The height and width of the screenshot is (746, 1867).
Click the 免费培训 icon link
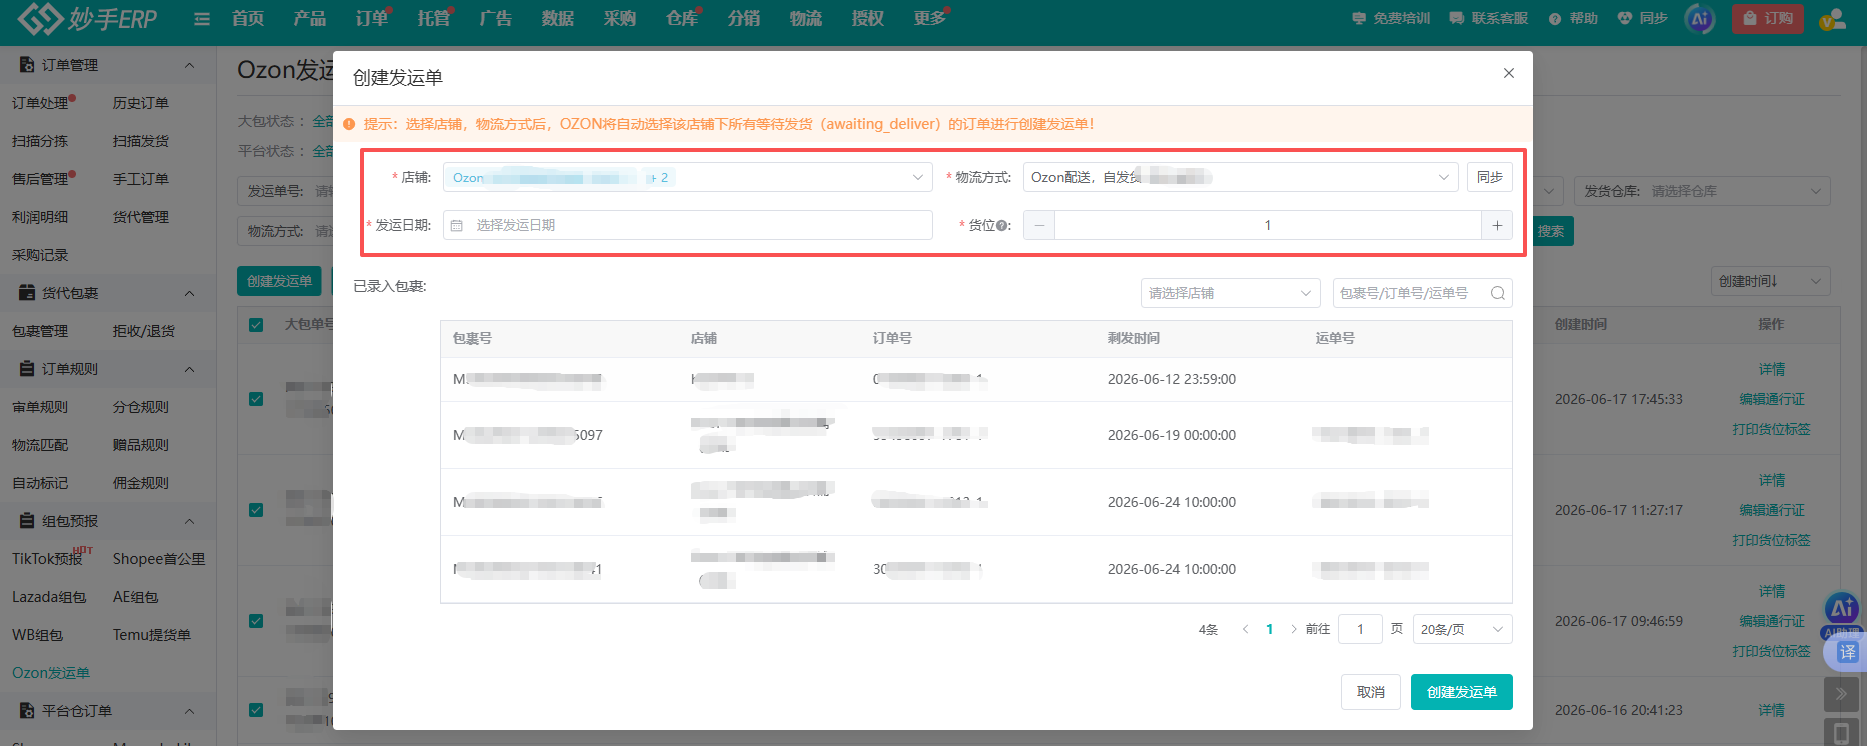1391,18
